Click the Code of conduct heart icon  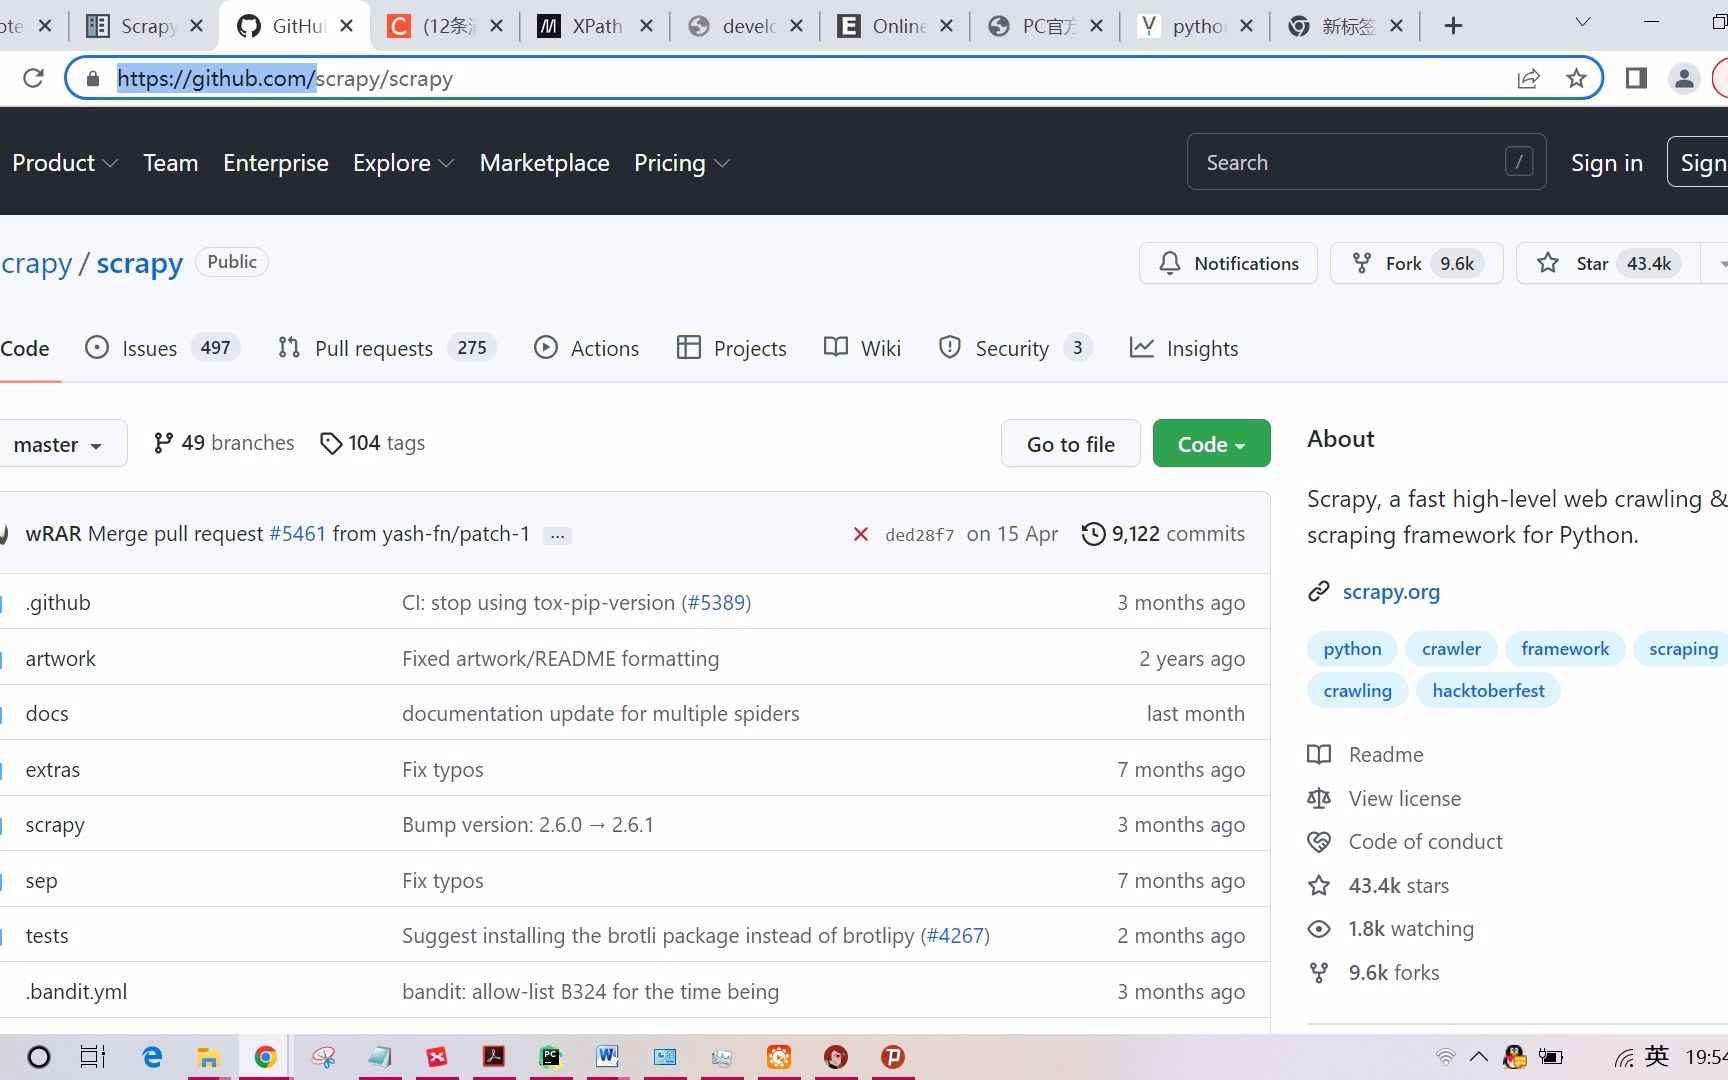1319,842
